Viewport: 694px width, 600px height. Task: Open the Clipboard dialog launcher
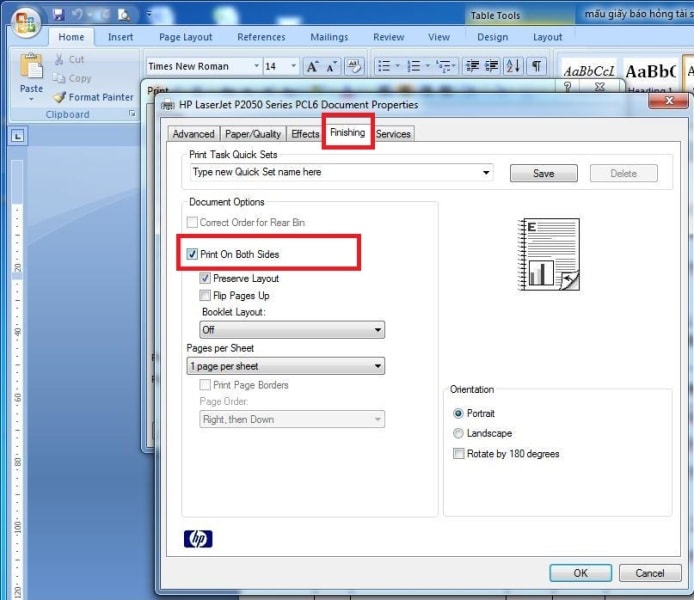click(132, 114)
